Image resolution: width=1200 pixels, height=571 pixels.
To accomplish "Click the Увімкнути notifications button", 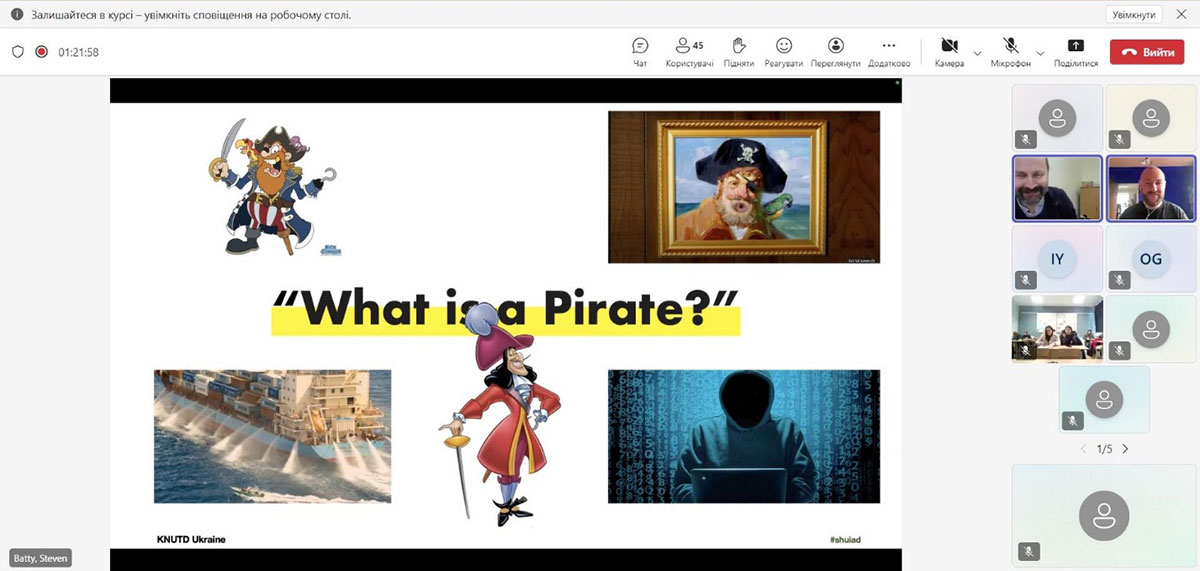I will [1135, 14].
